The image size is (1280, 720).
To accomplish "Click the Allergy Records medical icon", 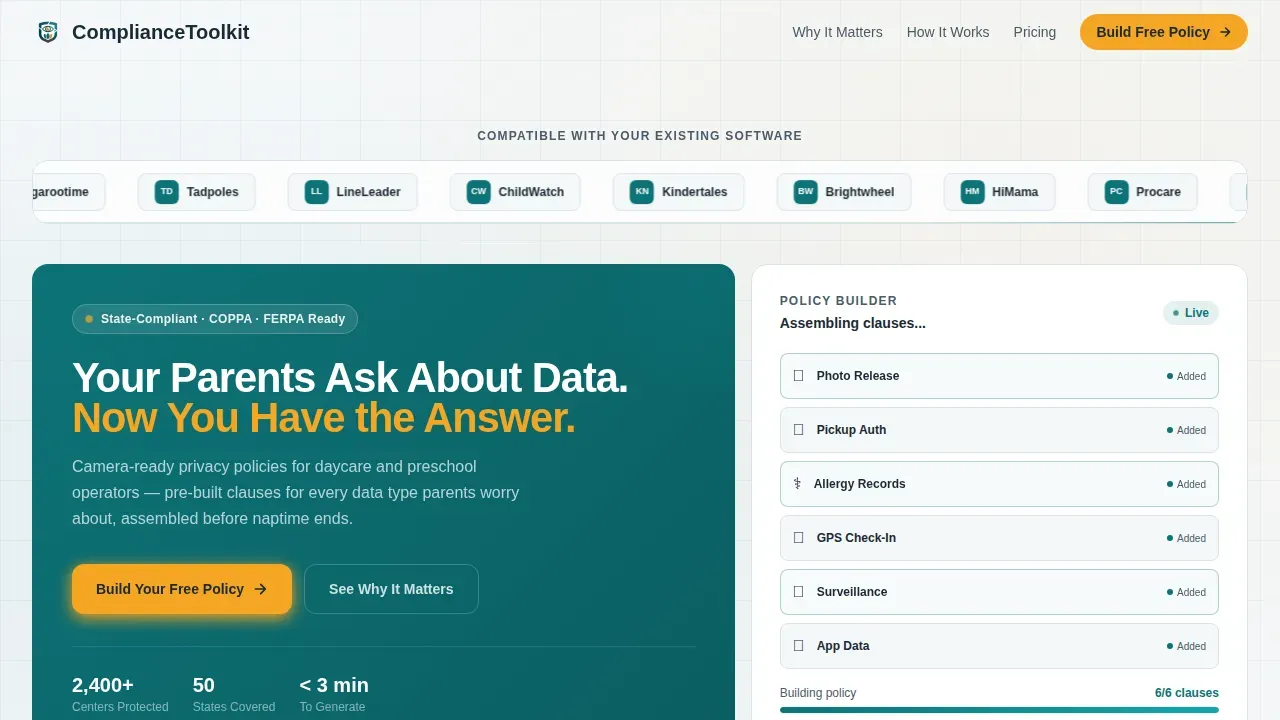I will (x=797, y=484).
